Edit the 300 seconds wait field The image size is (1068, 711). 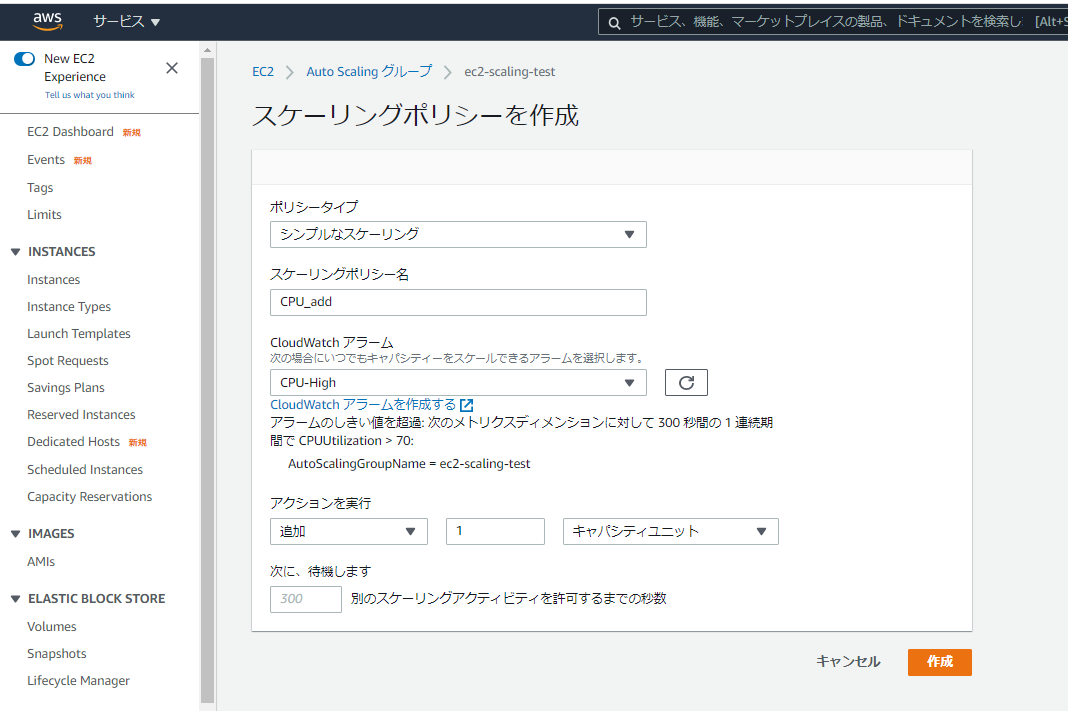(x=306, y=599)
